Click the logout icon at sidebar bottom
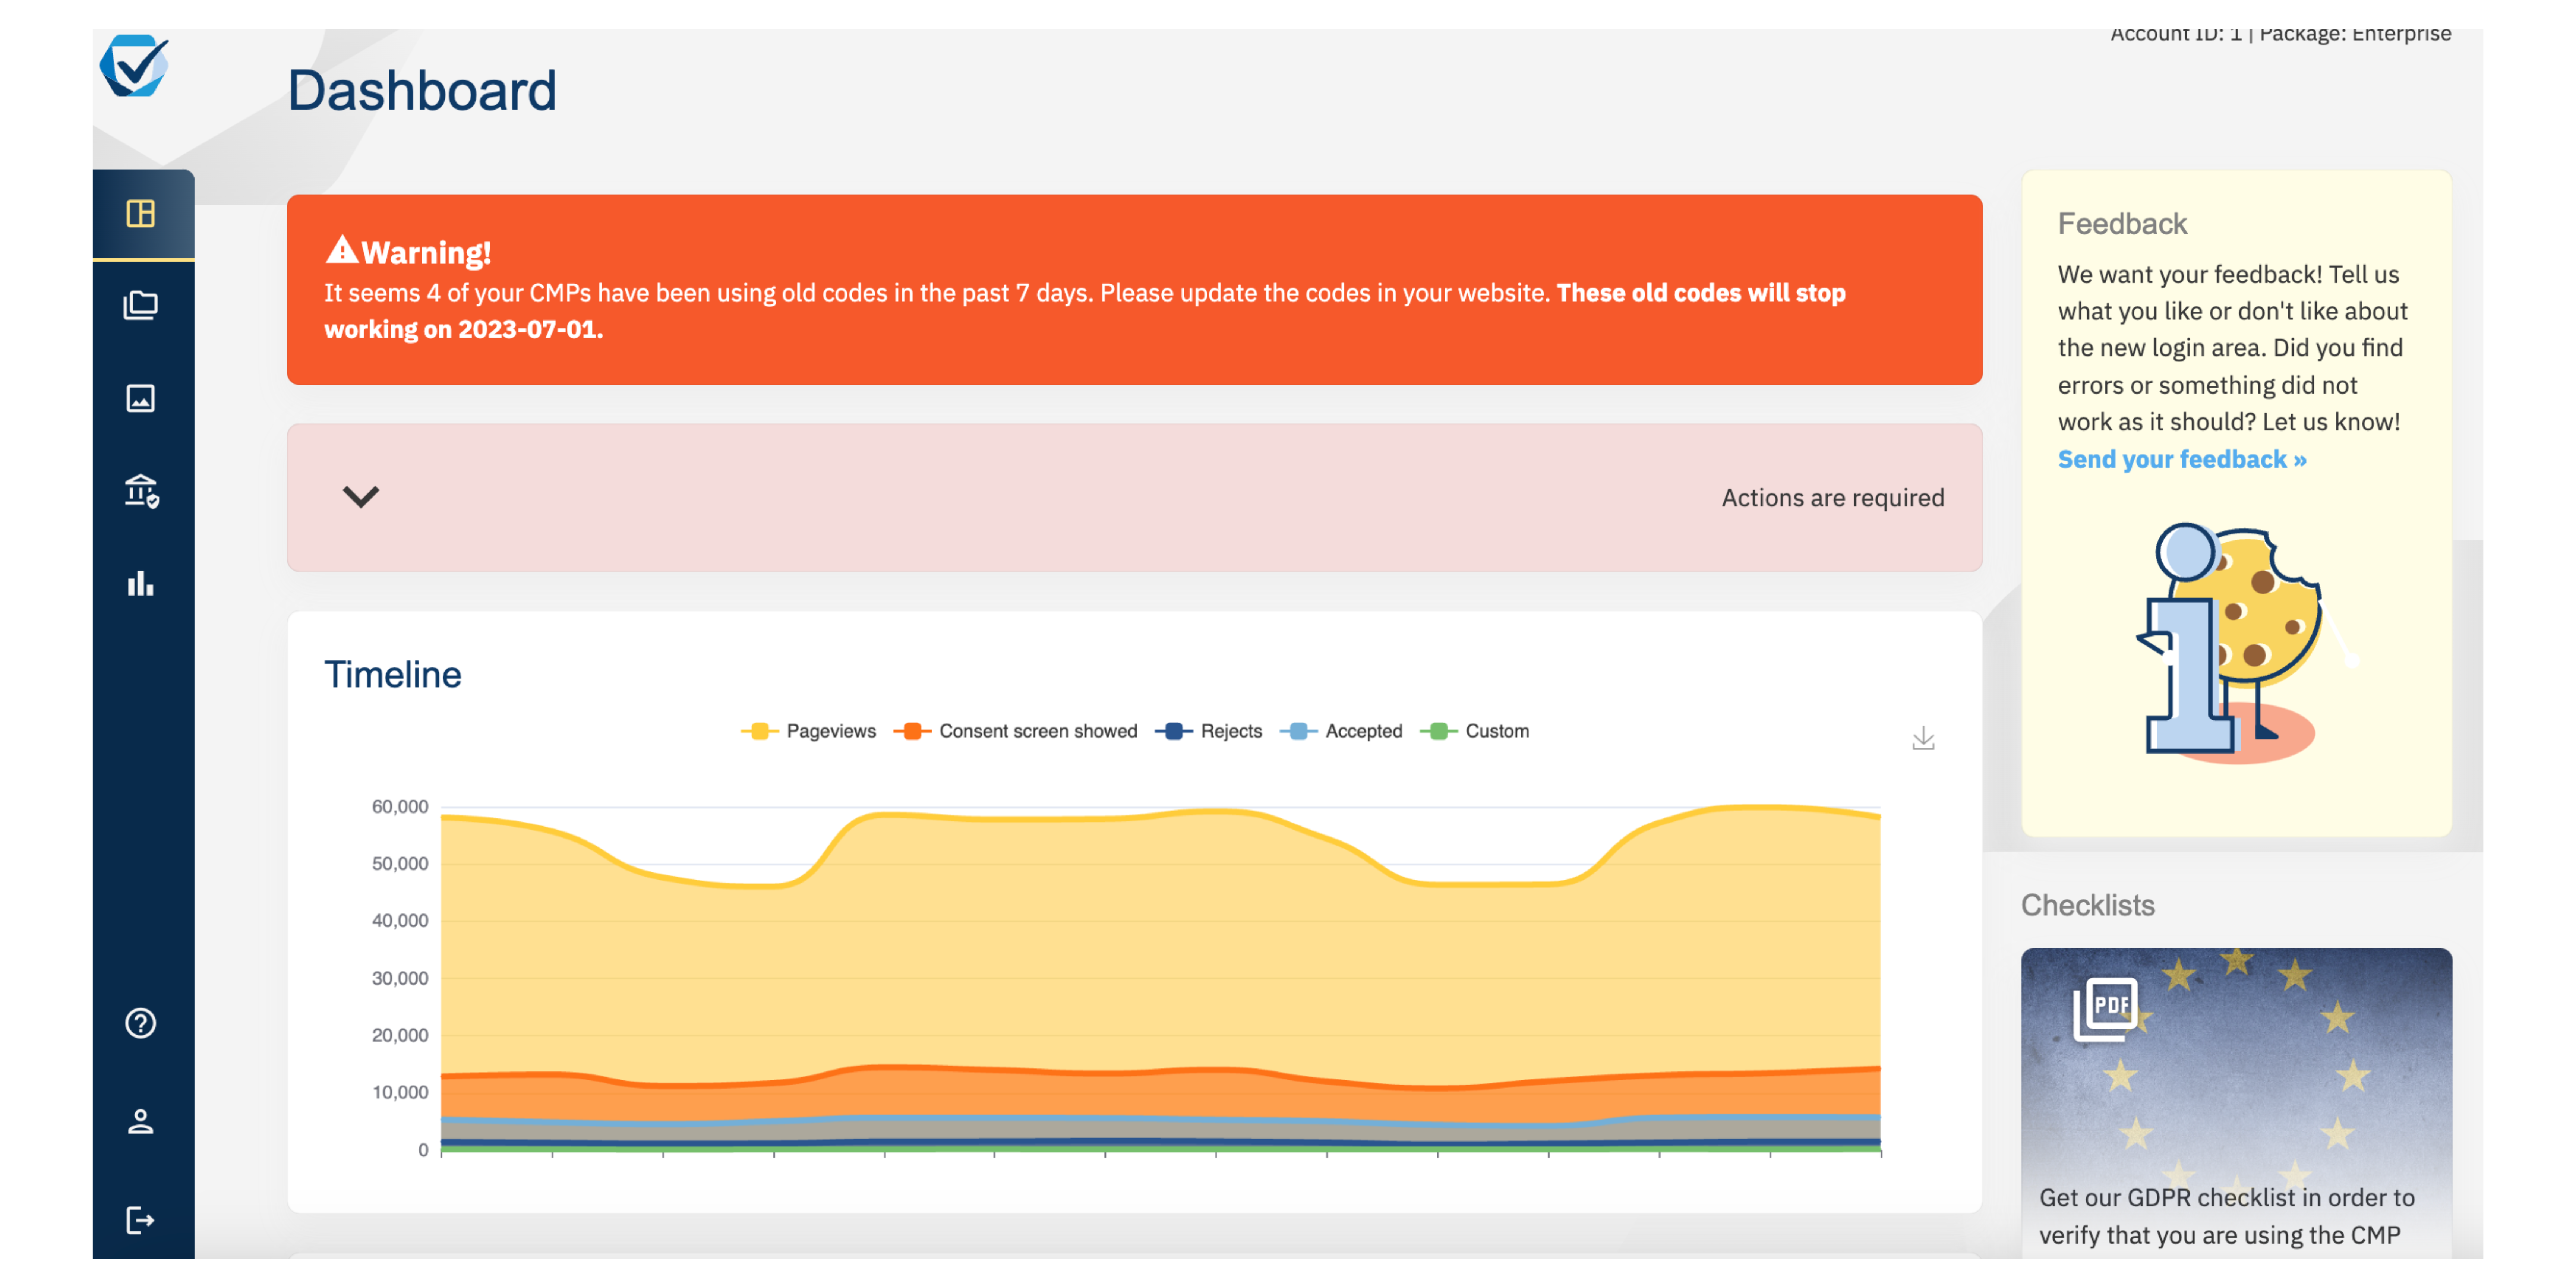The width and height of the screenshot is (2576, 1288). tap(141, 1219)
